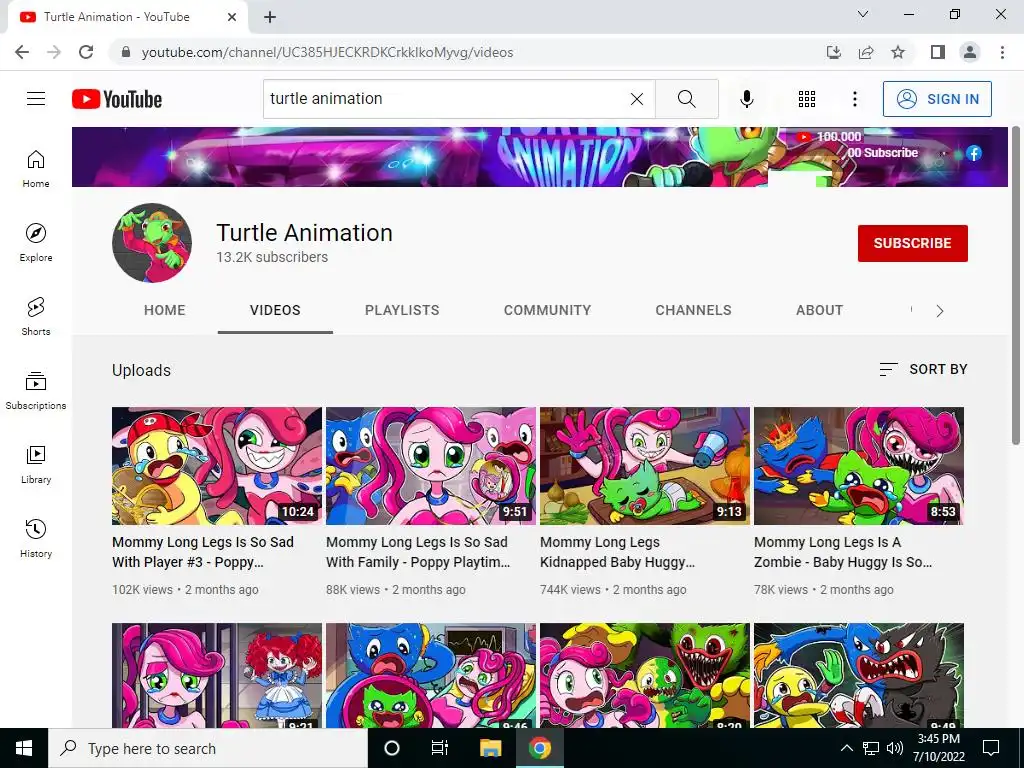Open the ABOUT tab
1024x768 pixels.
click(x=820, y=310)
